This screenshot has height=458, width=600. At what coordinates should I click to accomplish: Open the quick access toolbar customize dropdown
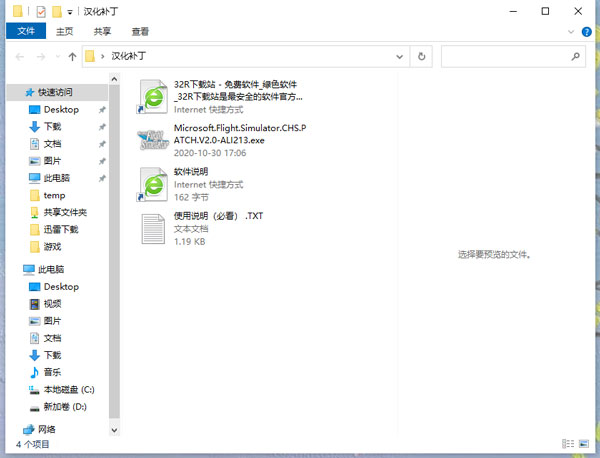click(x=71, y=11)
